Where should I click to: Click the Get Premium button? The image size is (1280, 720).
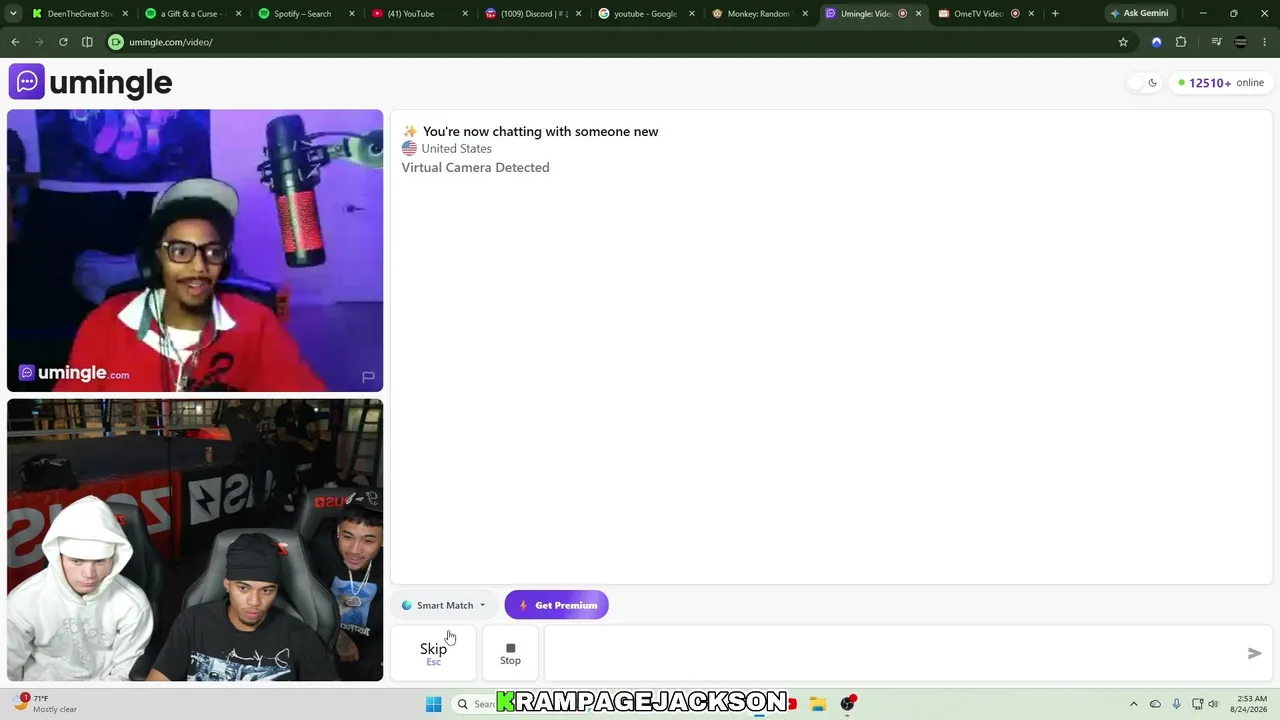tap(556, 605)
